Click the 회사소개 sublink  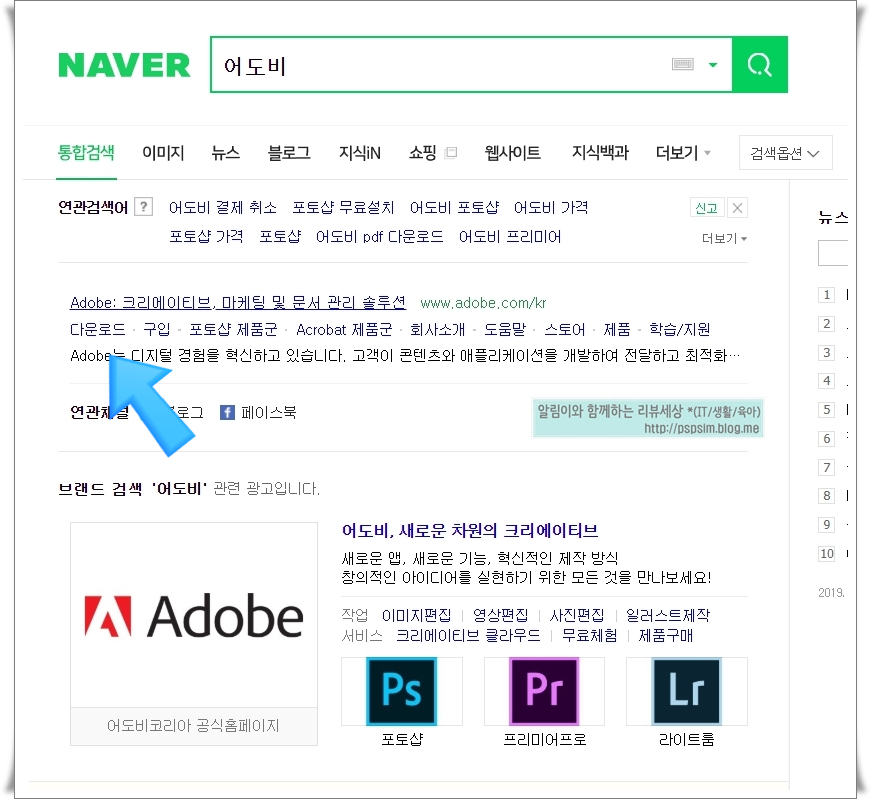(437, 329)
